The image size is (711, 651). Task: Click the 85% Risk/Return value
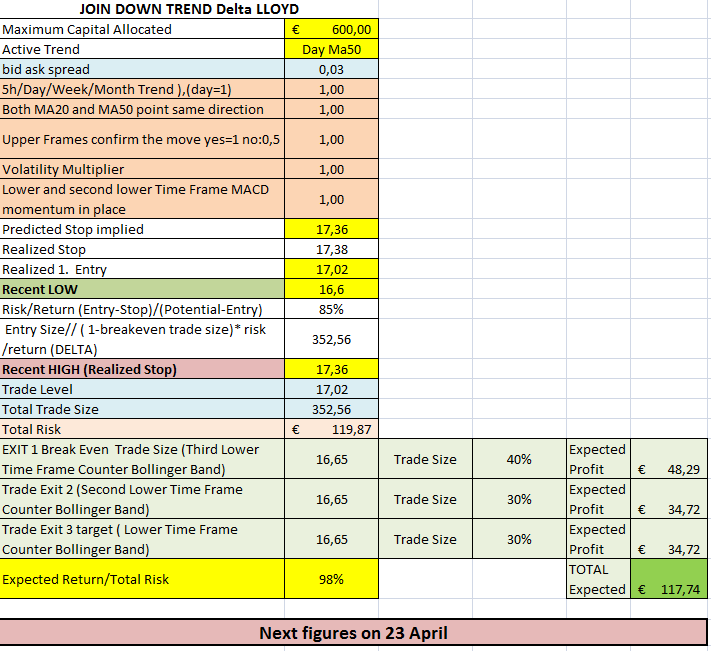tap(331, 309)
